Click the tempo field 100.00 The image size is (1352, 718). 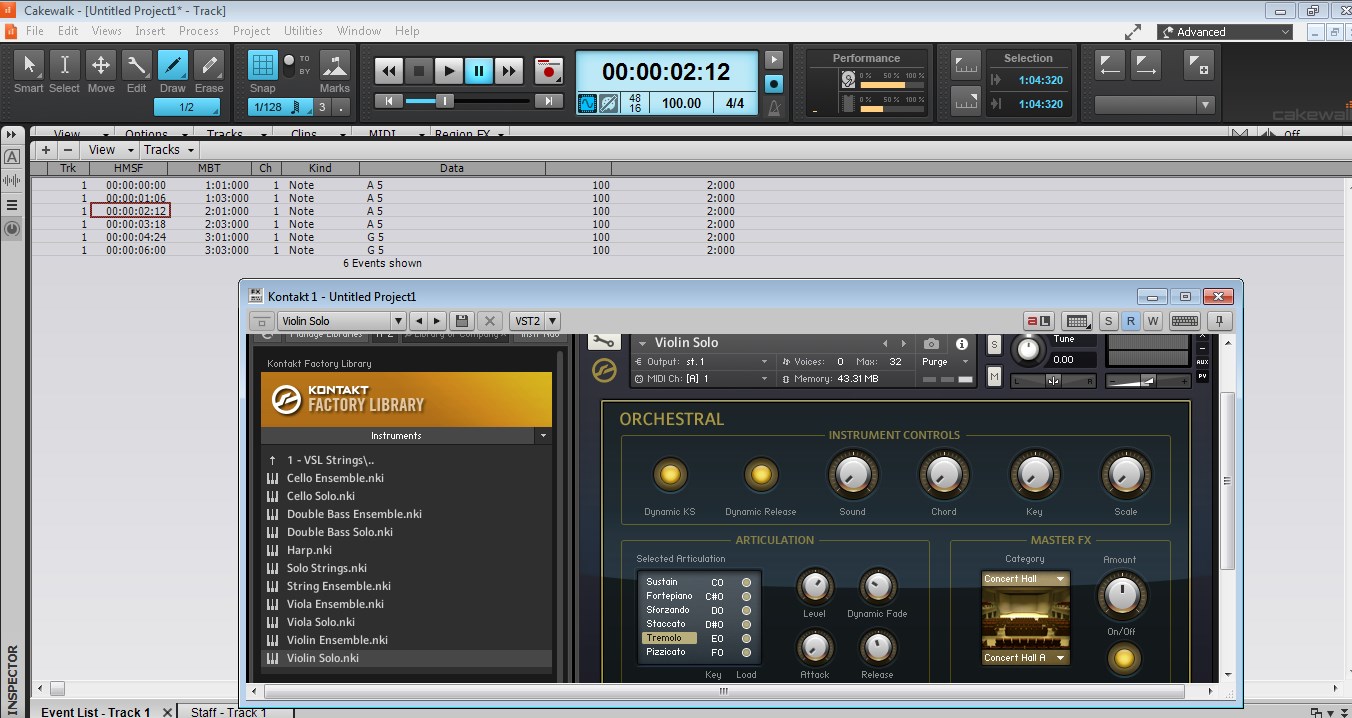[681, 103]
